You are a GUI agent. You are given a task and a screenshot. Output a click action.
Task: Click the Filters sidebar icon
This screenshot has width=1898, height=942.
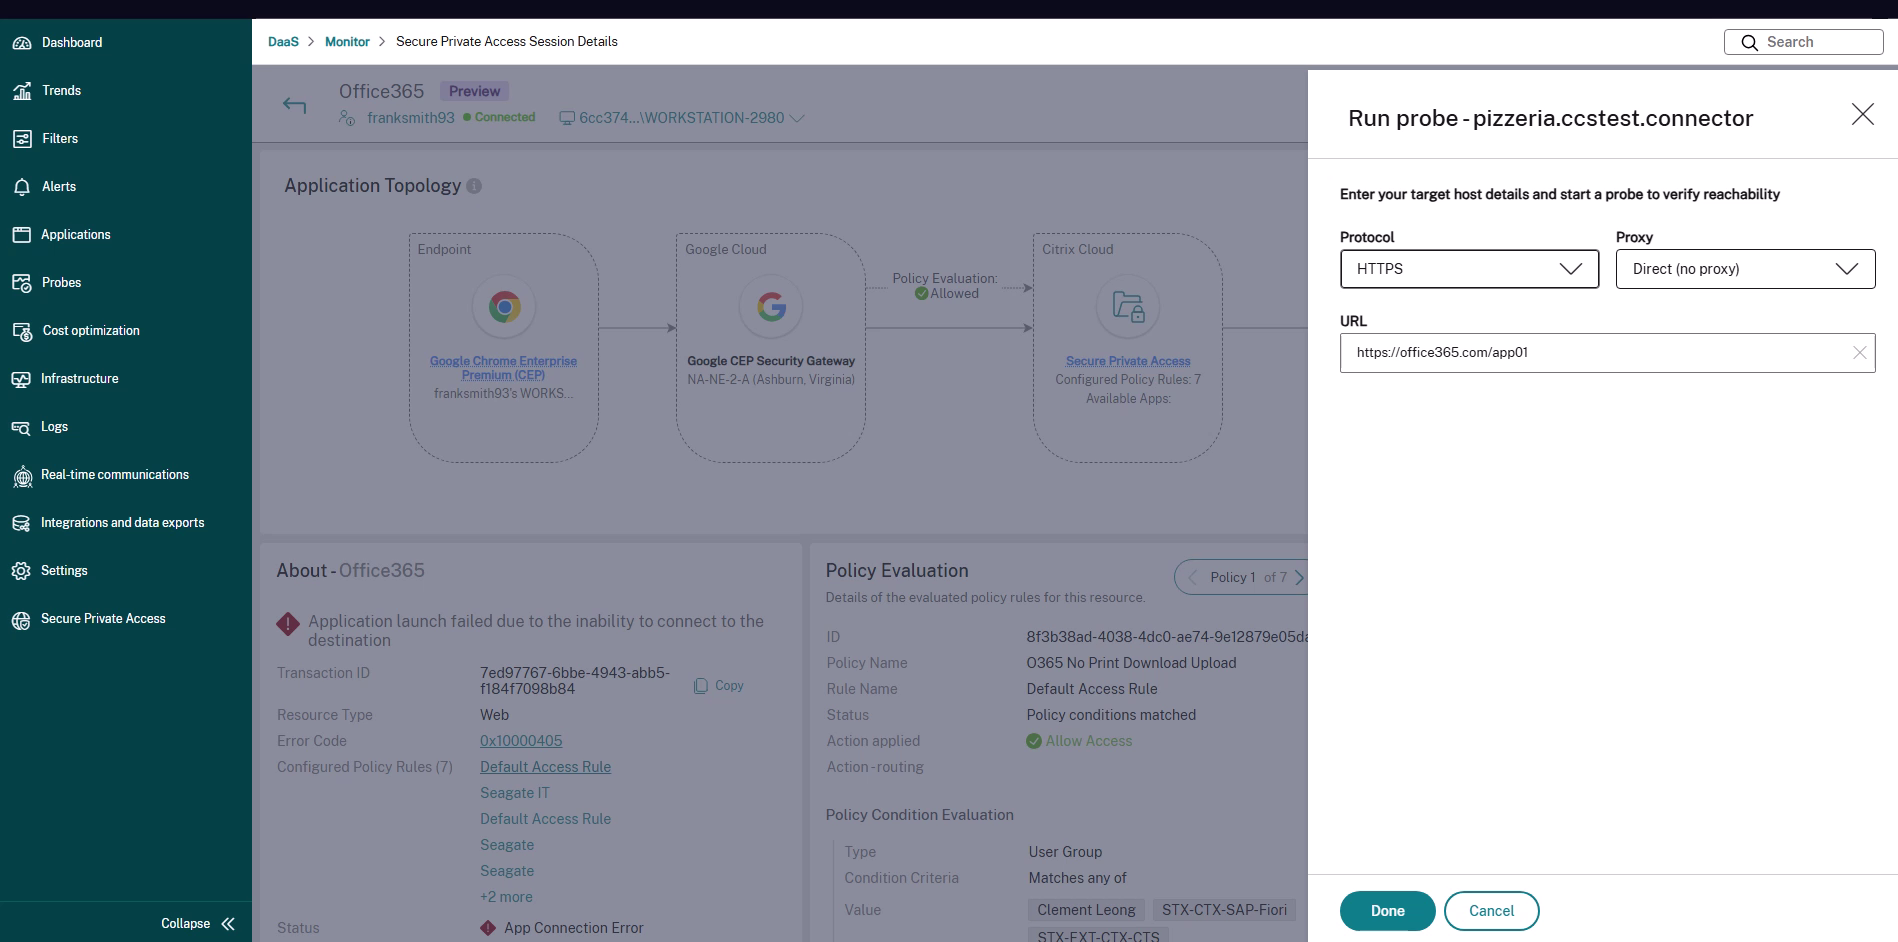point(21,139)
